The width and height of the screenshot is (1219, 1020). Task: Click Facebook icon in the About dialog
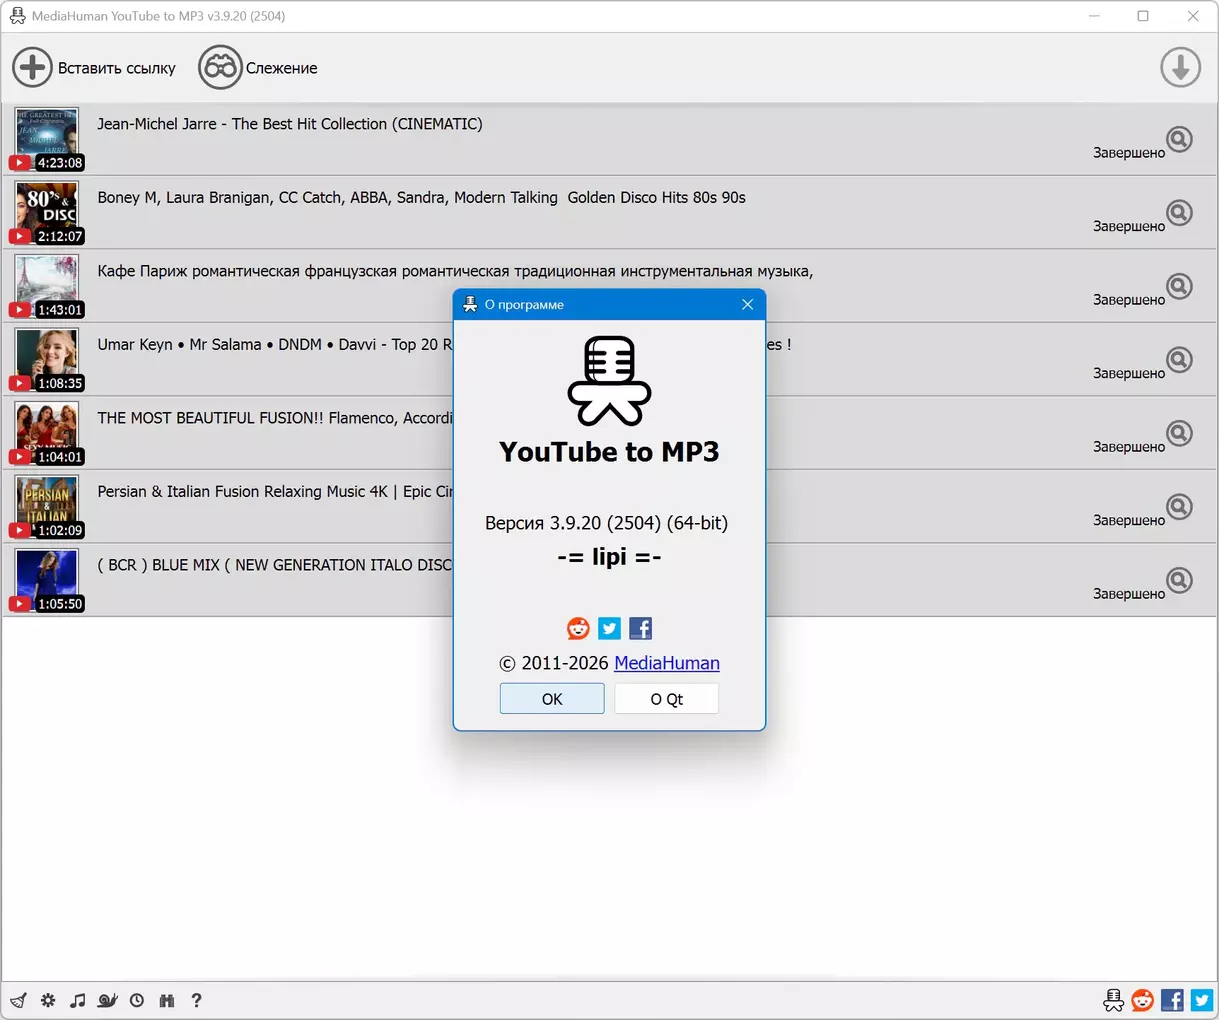pyautogui.click(x=640, y=628)
